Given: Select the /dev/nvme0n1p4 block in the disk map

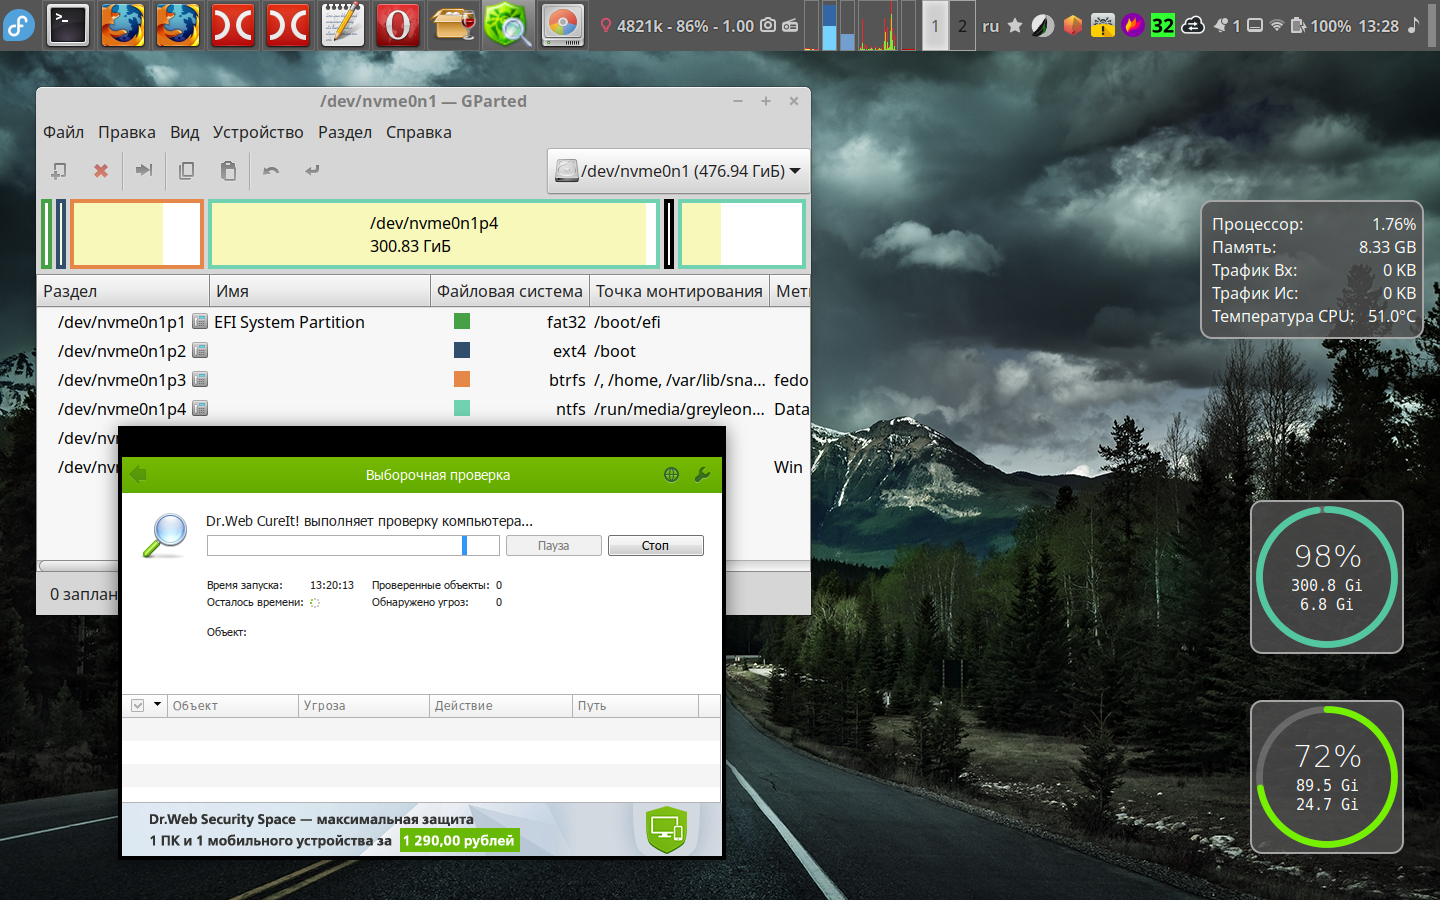Looking at the screenshot, I should click(x=433, y=235).
